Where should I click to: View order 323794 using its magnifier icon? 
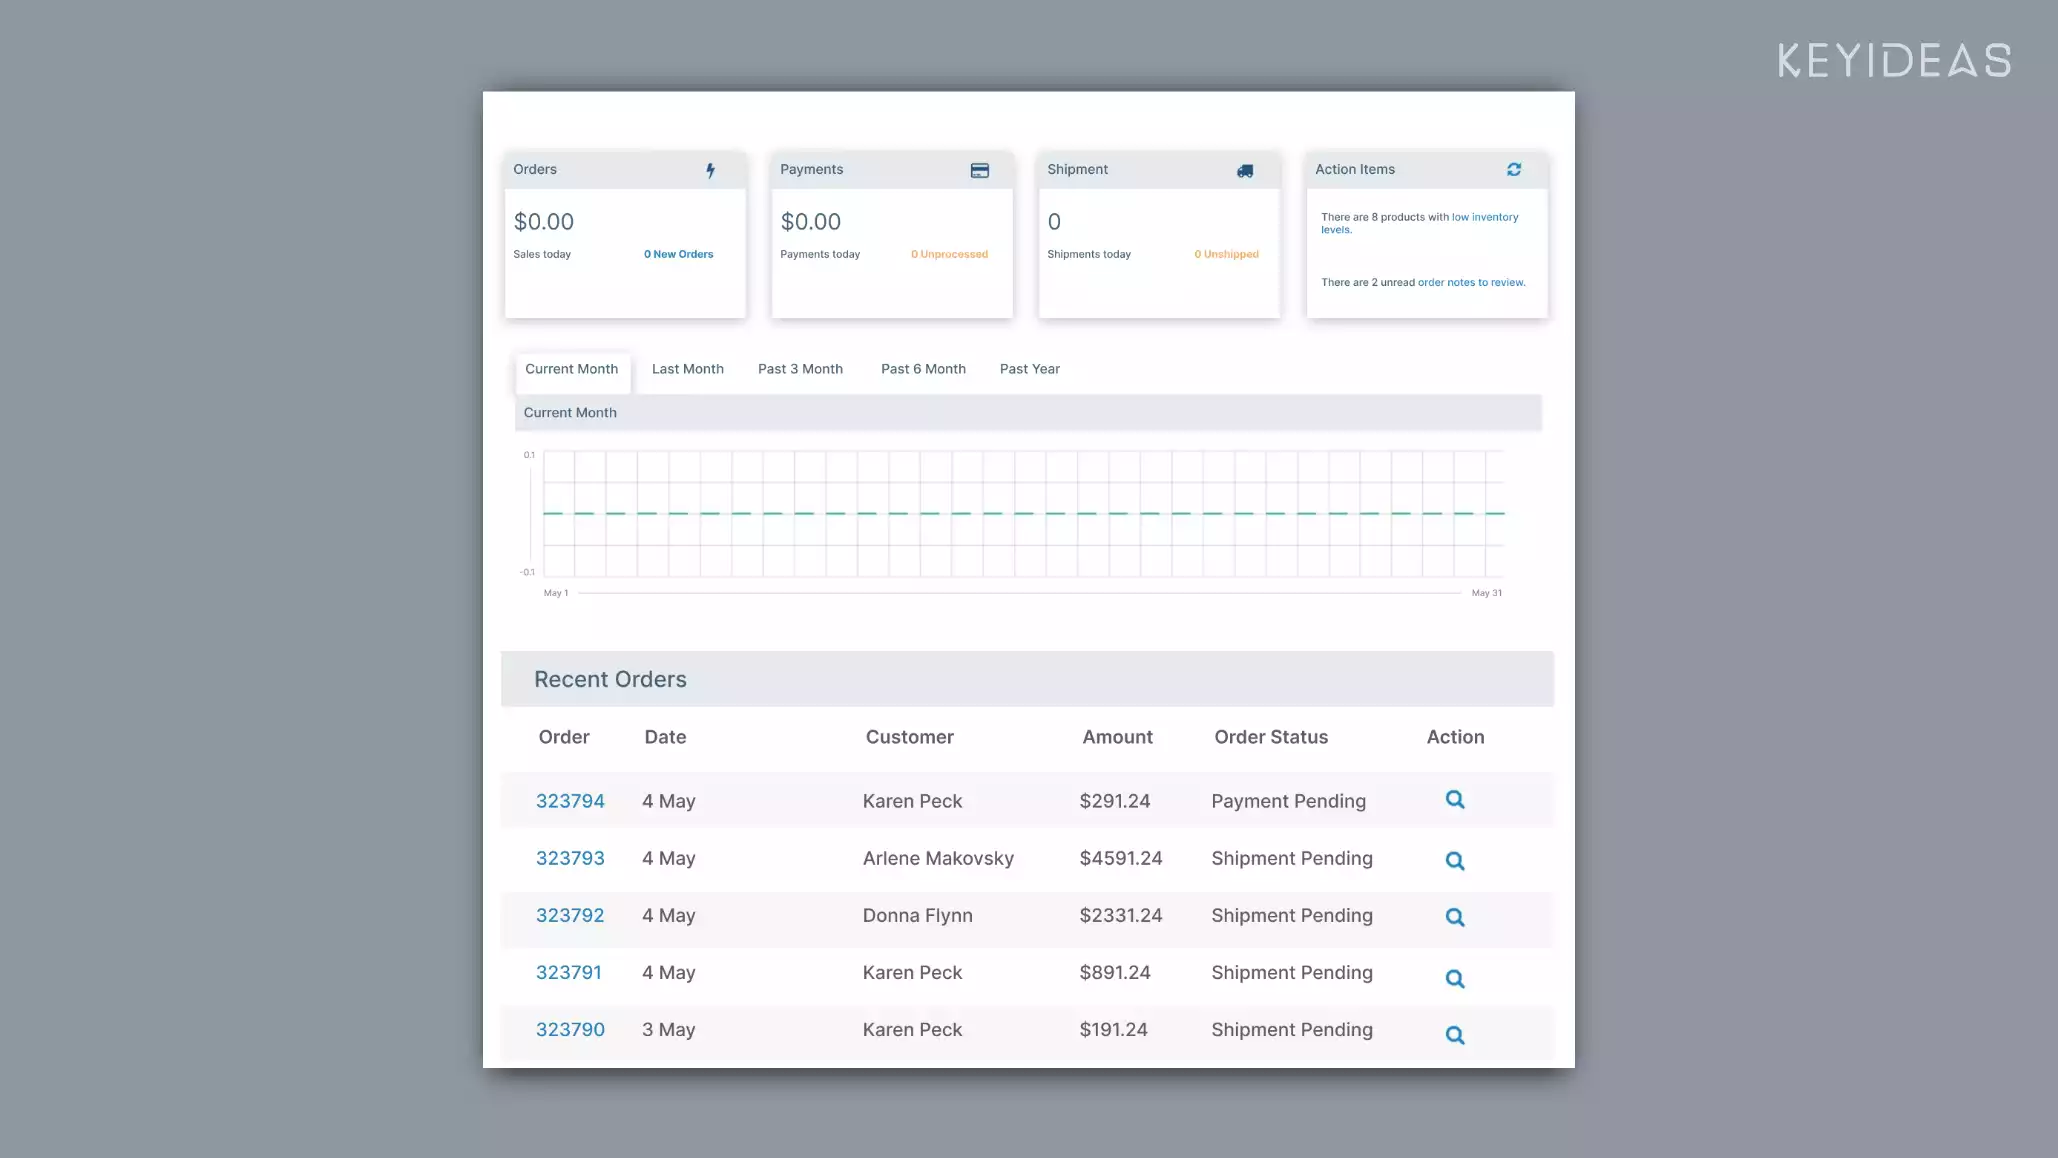tap(1455, 799)
